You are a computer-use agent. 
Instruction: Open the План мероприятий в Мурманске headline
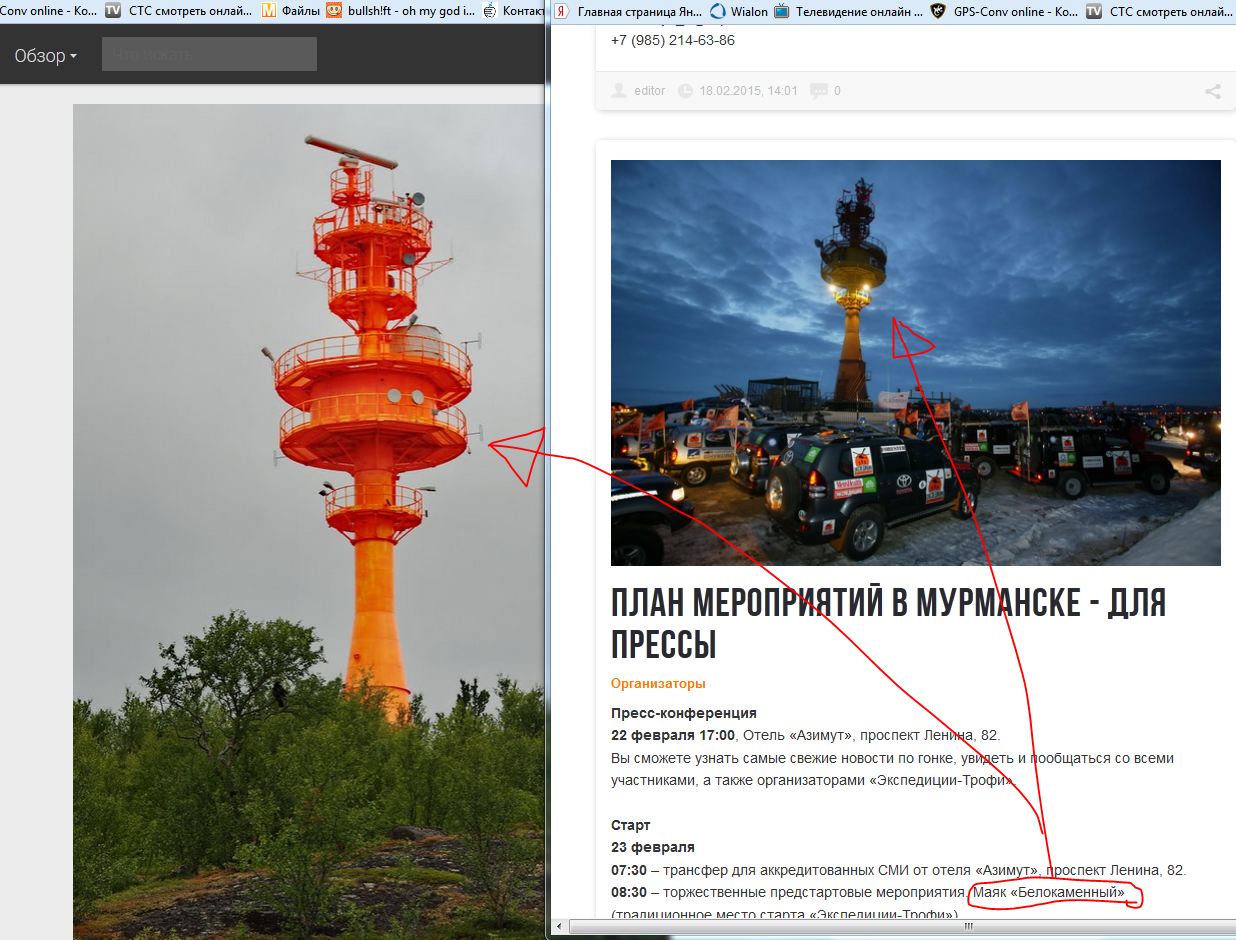point(888,623)
